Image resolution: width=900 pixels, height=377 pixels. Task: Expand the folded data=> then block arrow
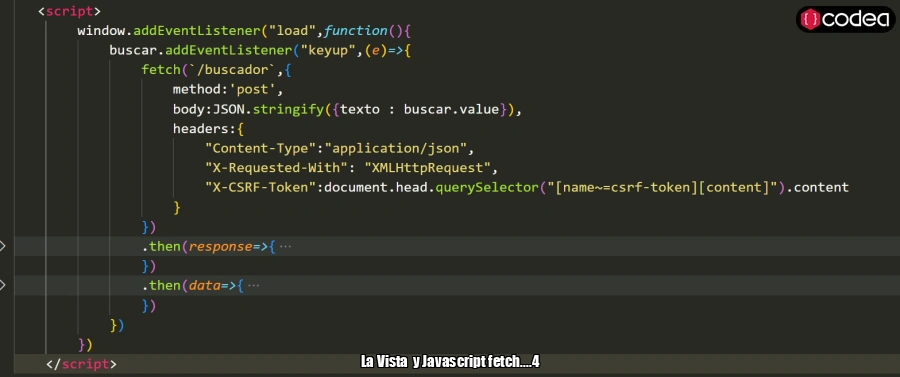(x=3, y=285)
